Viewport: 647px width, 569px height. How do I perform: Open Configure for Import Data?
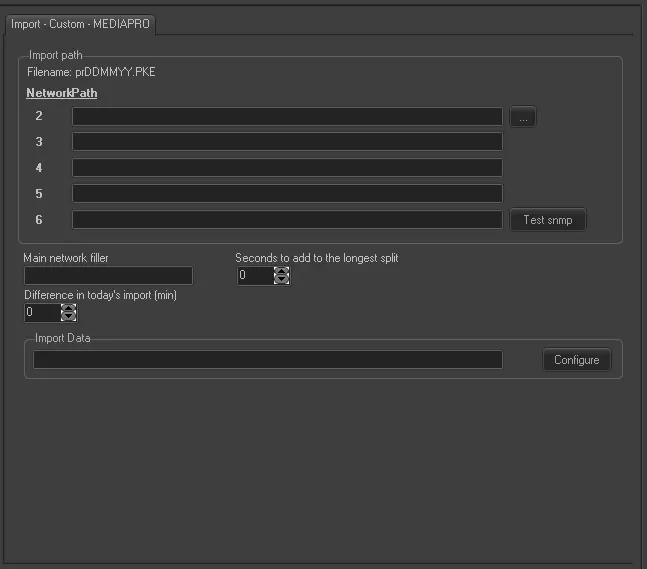pos(576,360)
